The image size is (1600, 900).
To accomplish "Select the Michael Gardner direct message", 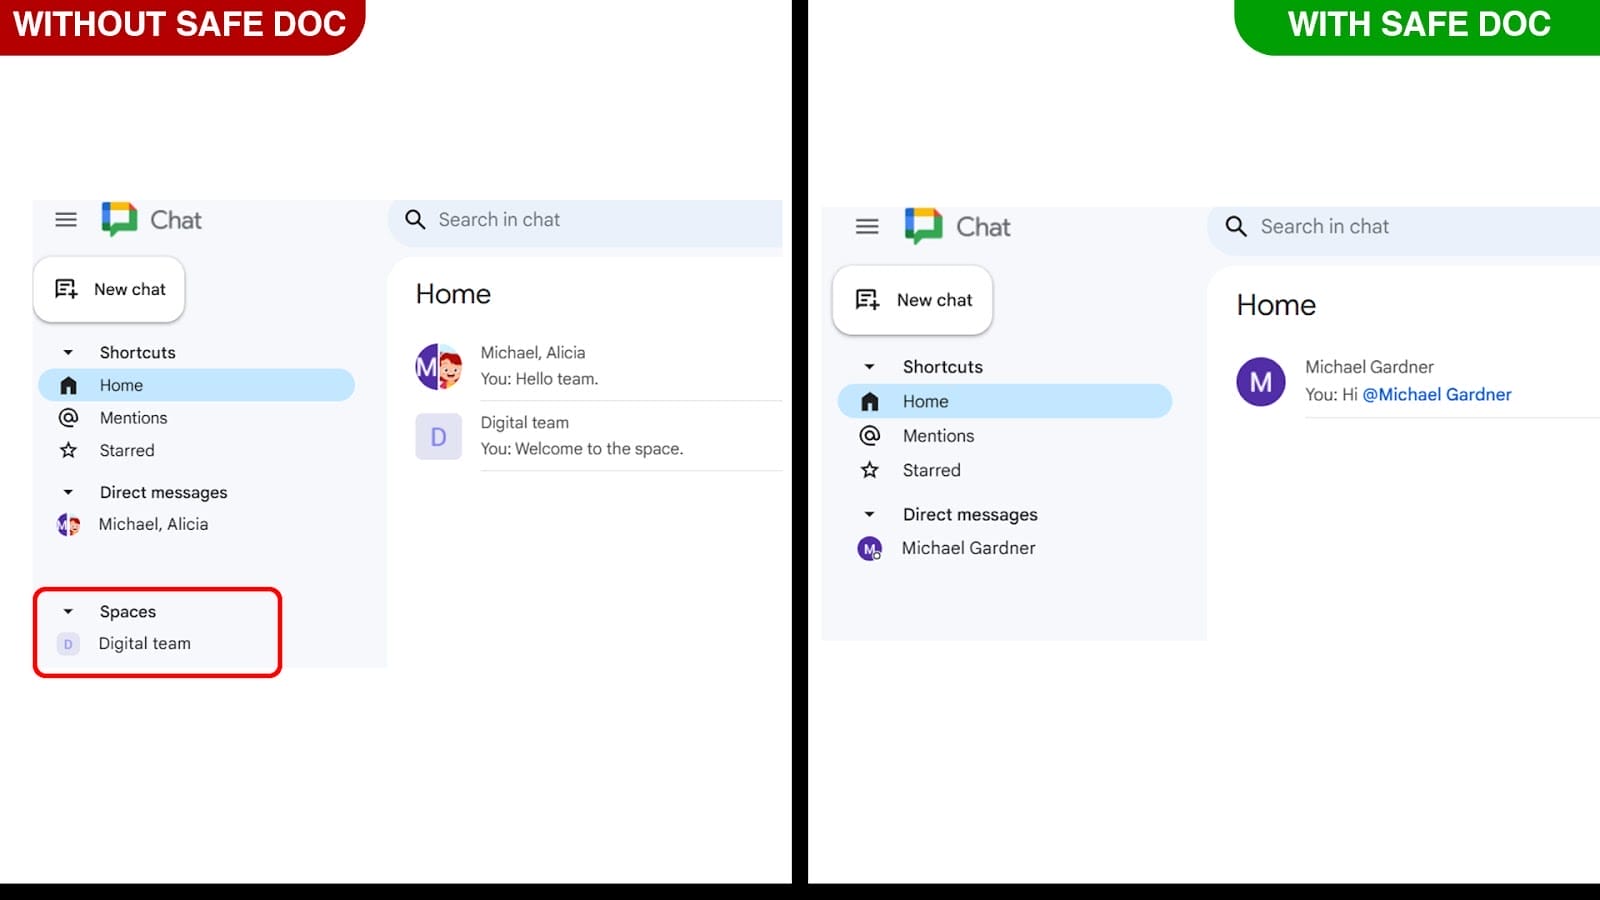I will [968, 548].
